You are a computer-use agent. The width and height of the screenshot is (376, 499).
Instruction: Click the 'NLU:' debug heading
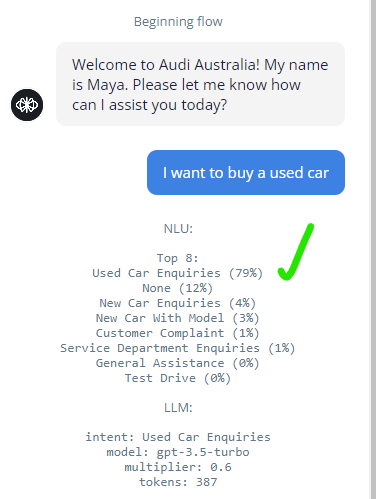tap(178, 229)
